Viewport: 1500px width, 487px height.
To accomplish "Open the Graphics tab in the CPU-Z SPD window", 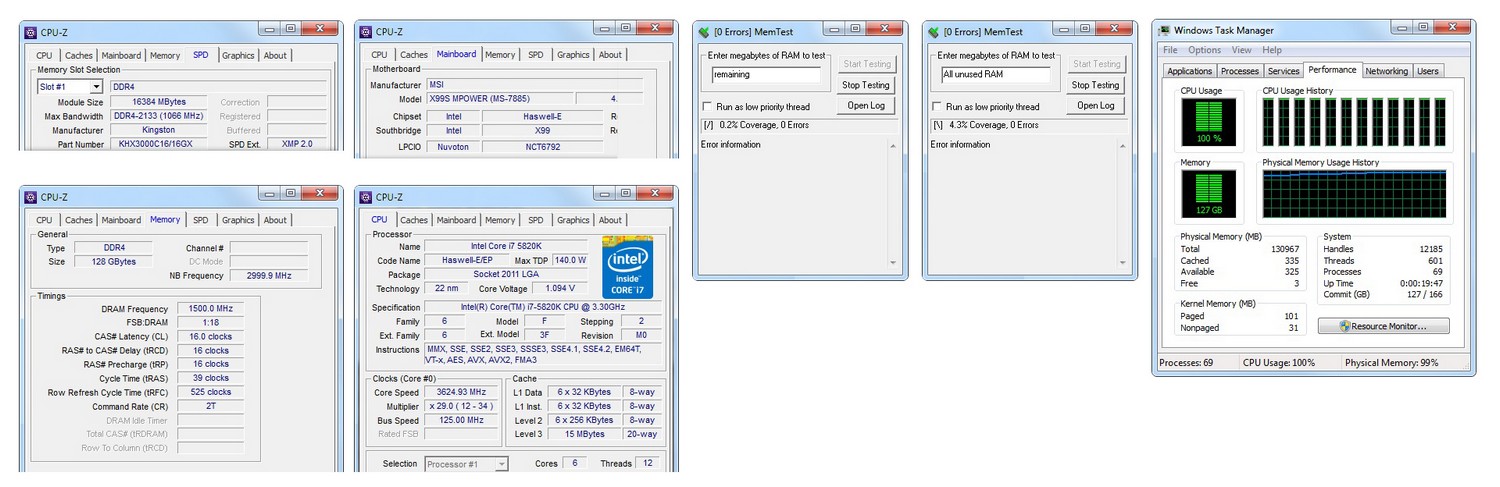I will pyautogui.click(x=238, y=56).
